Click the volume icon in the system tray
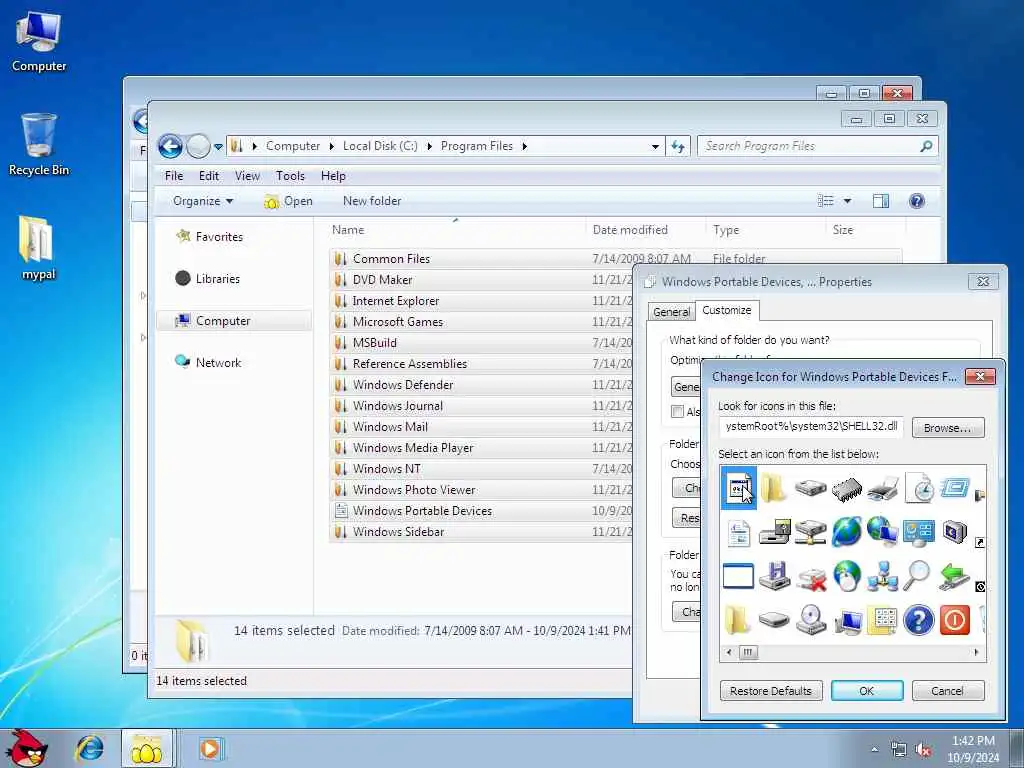1024x768 pixels. click(x=923, y=750)
